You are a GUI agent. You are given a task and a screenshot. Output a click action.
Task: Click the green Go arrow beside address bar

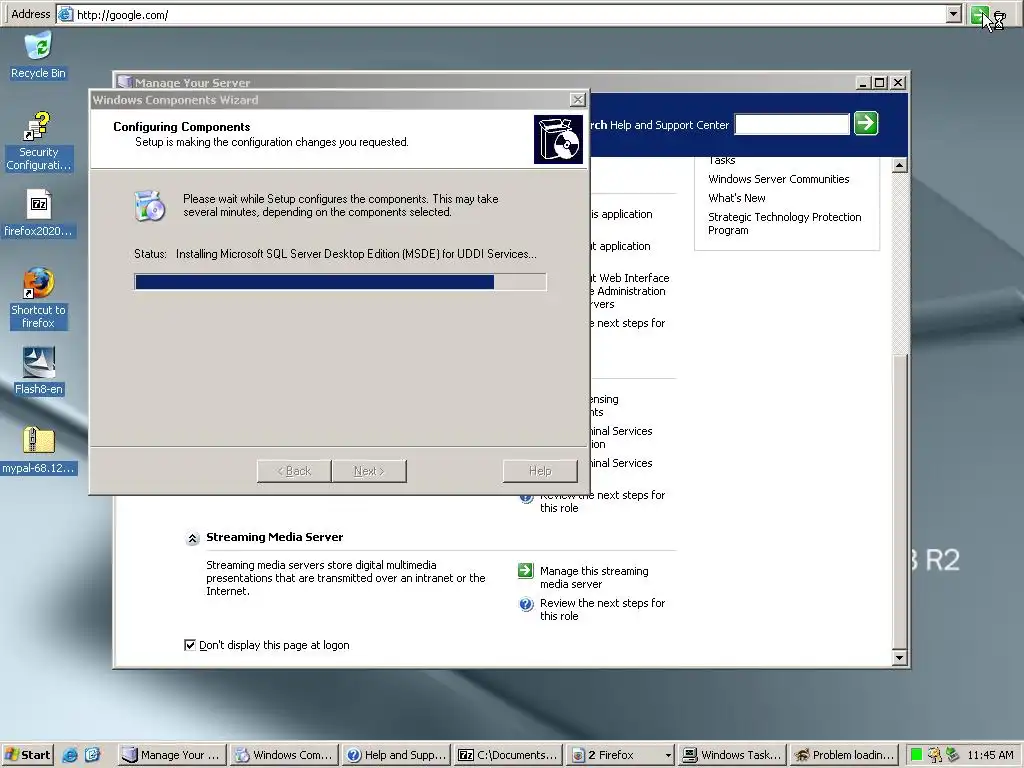click(979, 14)
